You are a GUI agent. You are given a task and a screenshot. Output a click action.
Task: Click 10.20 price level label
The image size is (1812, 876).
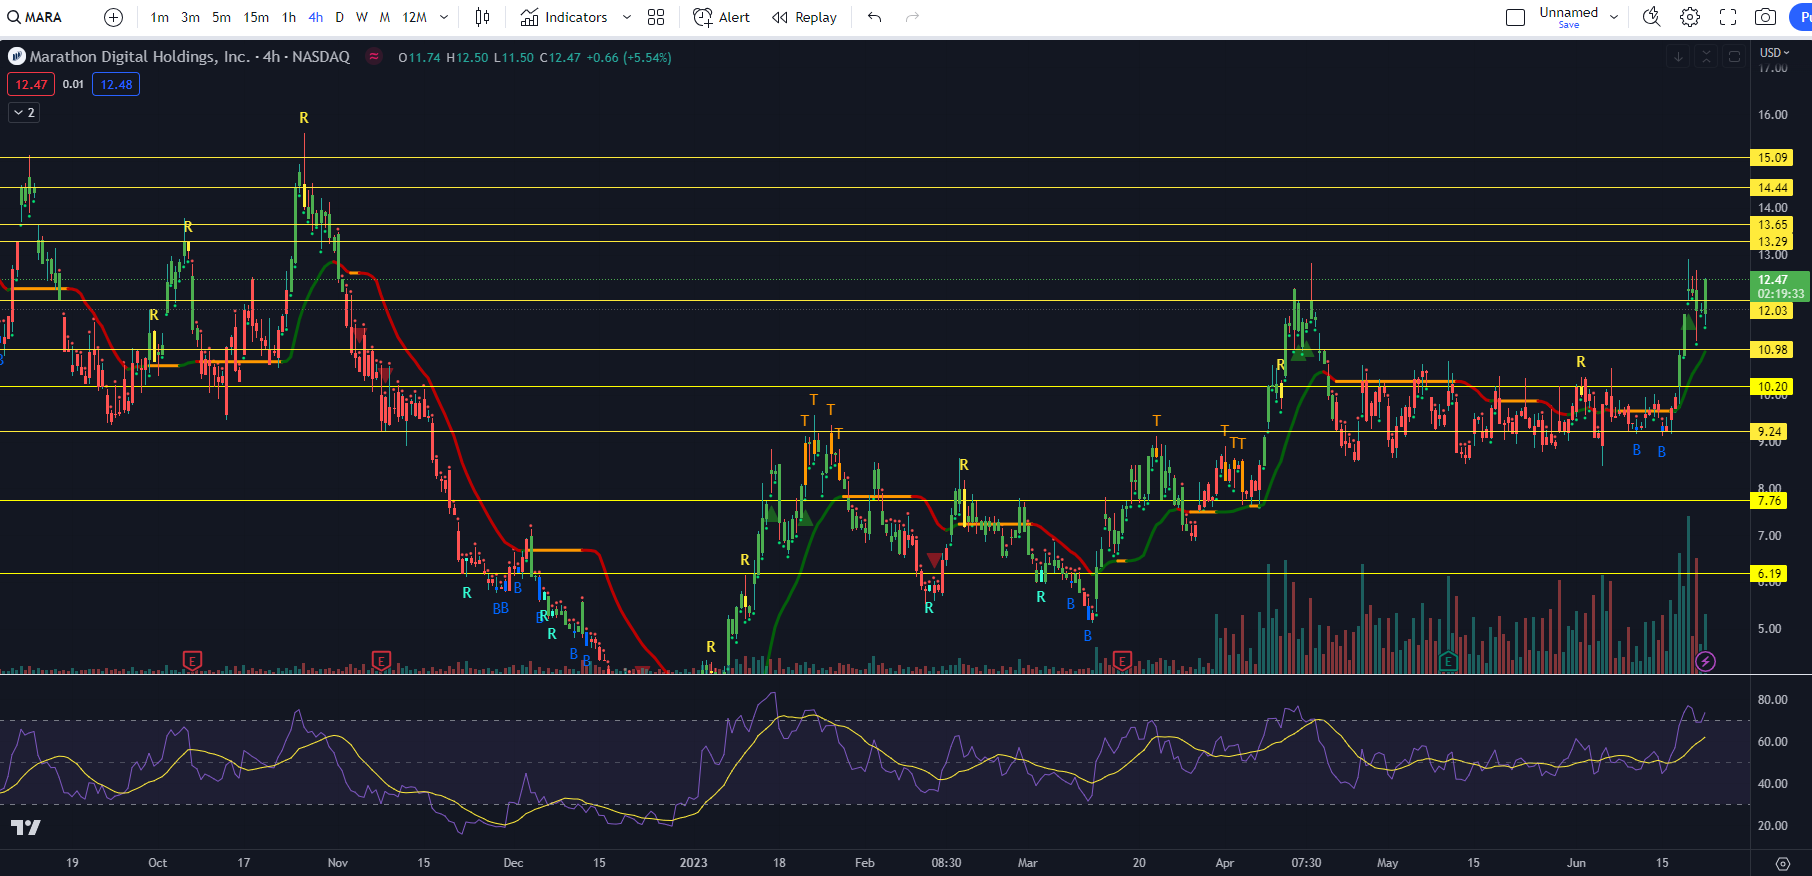(x=1772, y=387)
